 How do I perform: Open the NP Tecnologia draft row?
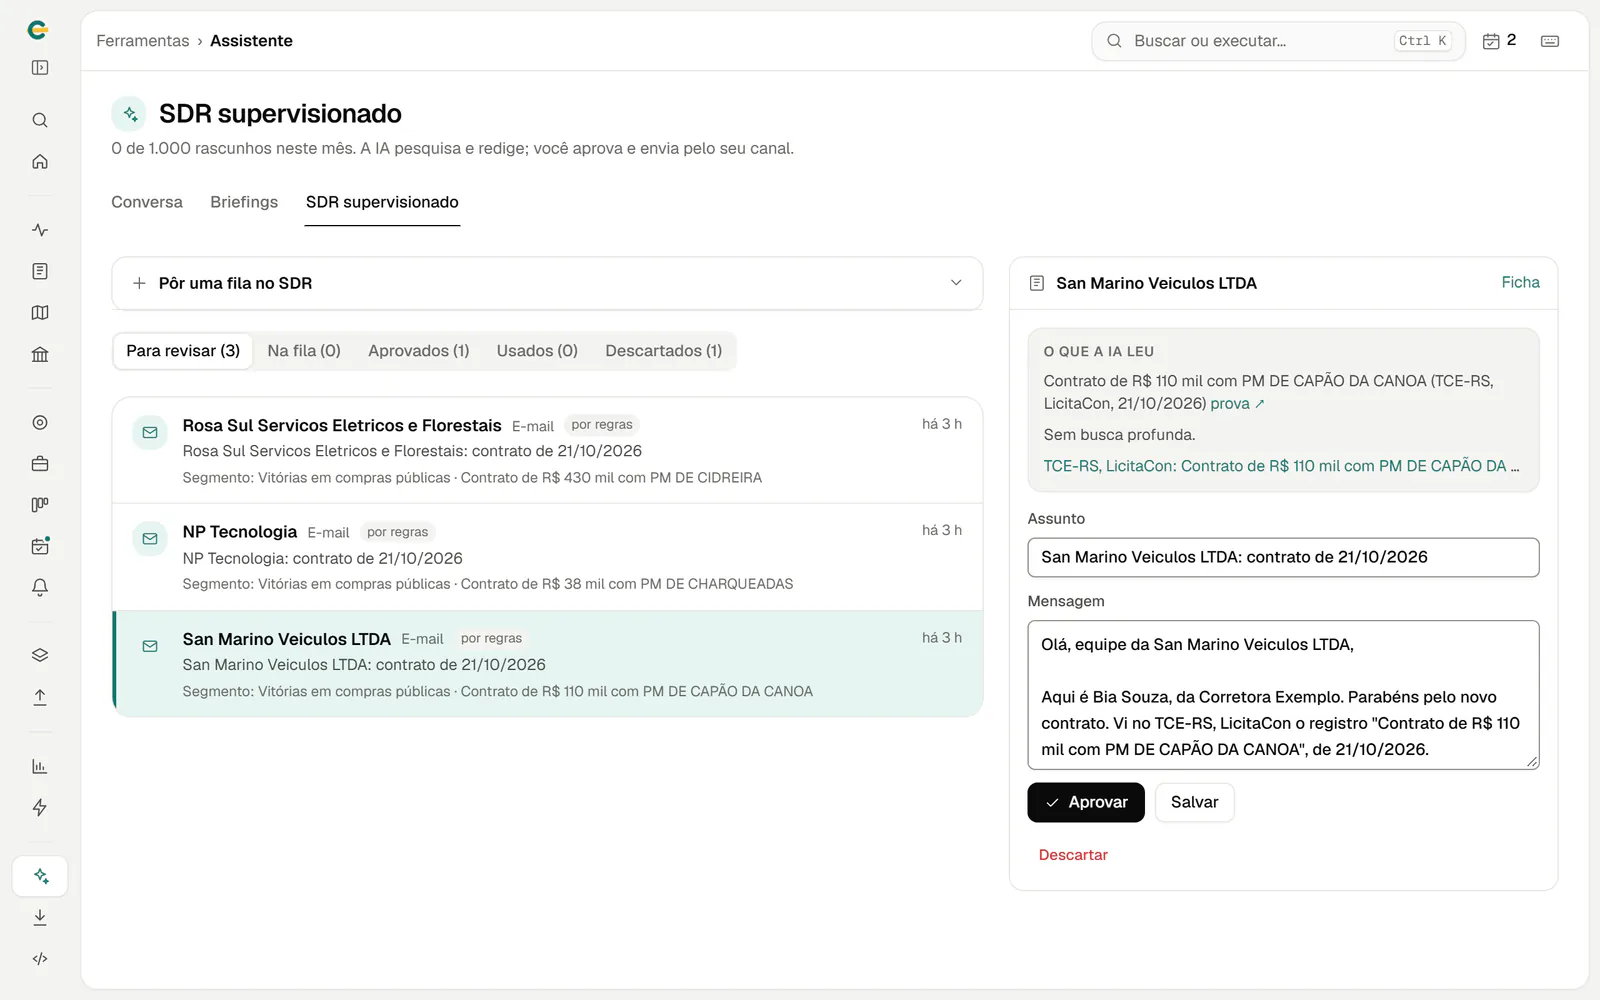point(547,557)
